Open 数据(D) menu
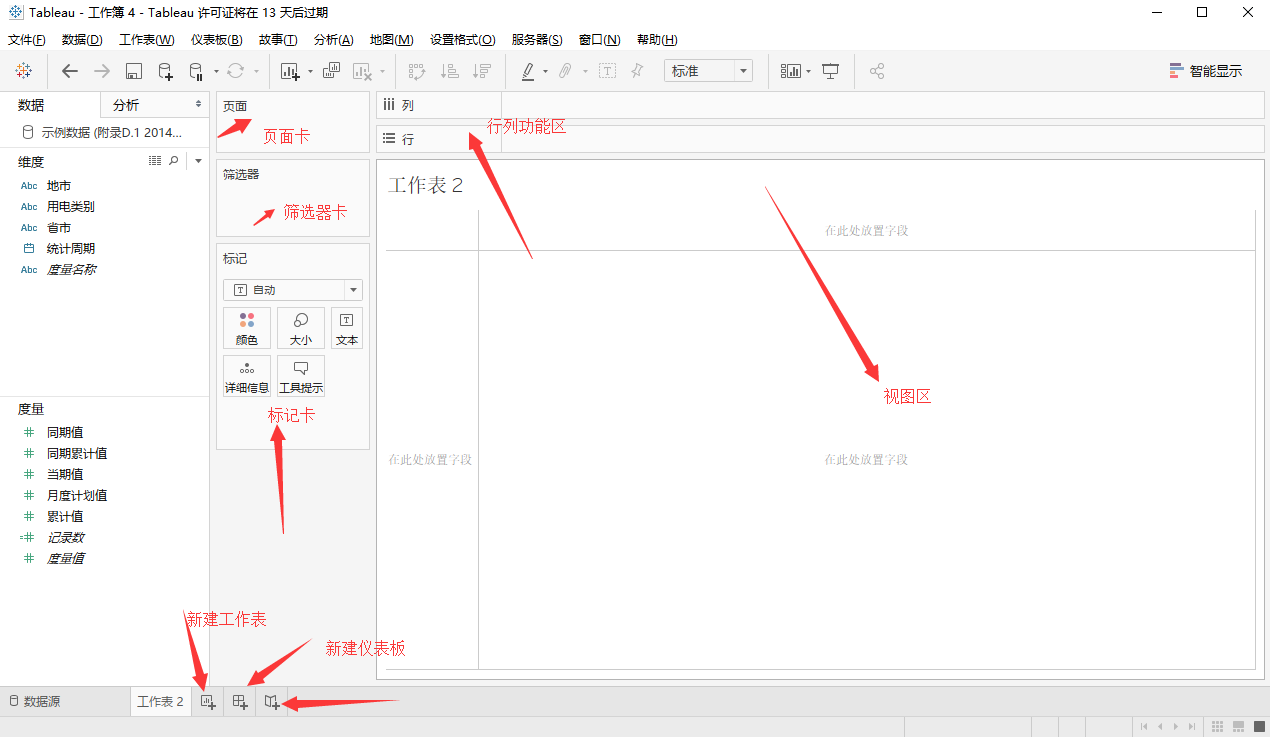The width and height of the screenshot is (1270, 737). 82,40
